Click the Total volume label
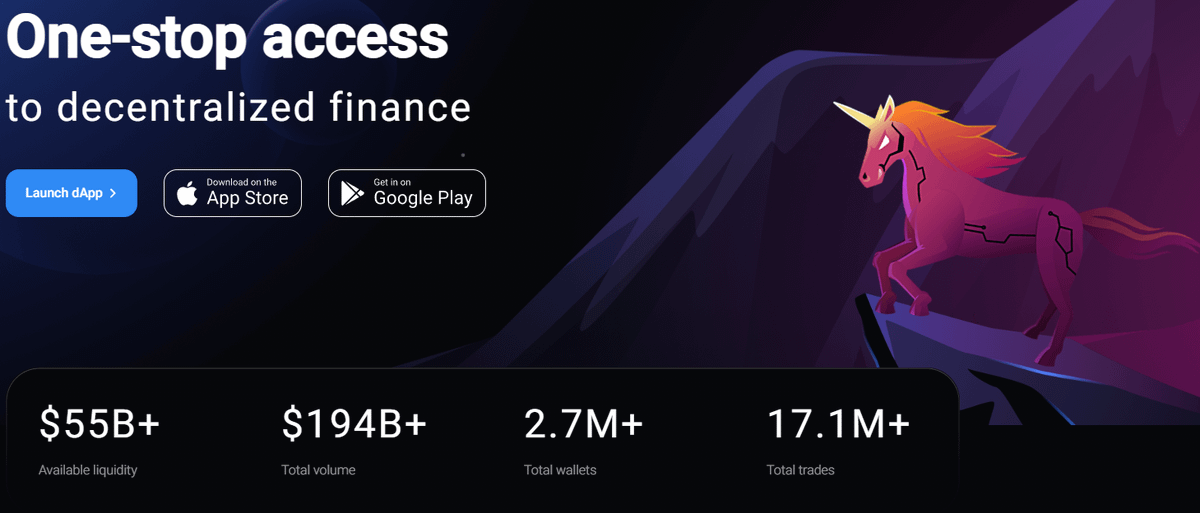1200x513 pixels. point(318,470)
